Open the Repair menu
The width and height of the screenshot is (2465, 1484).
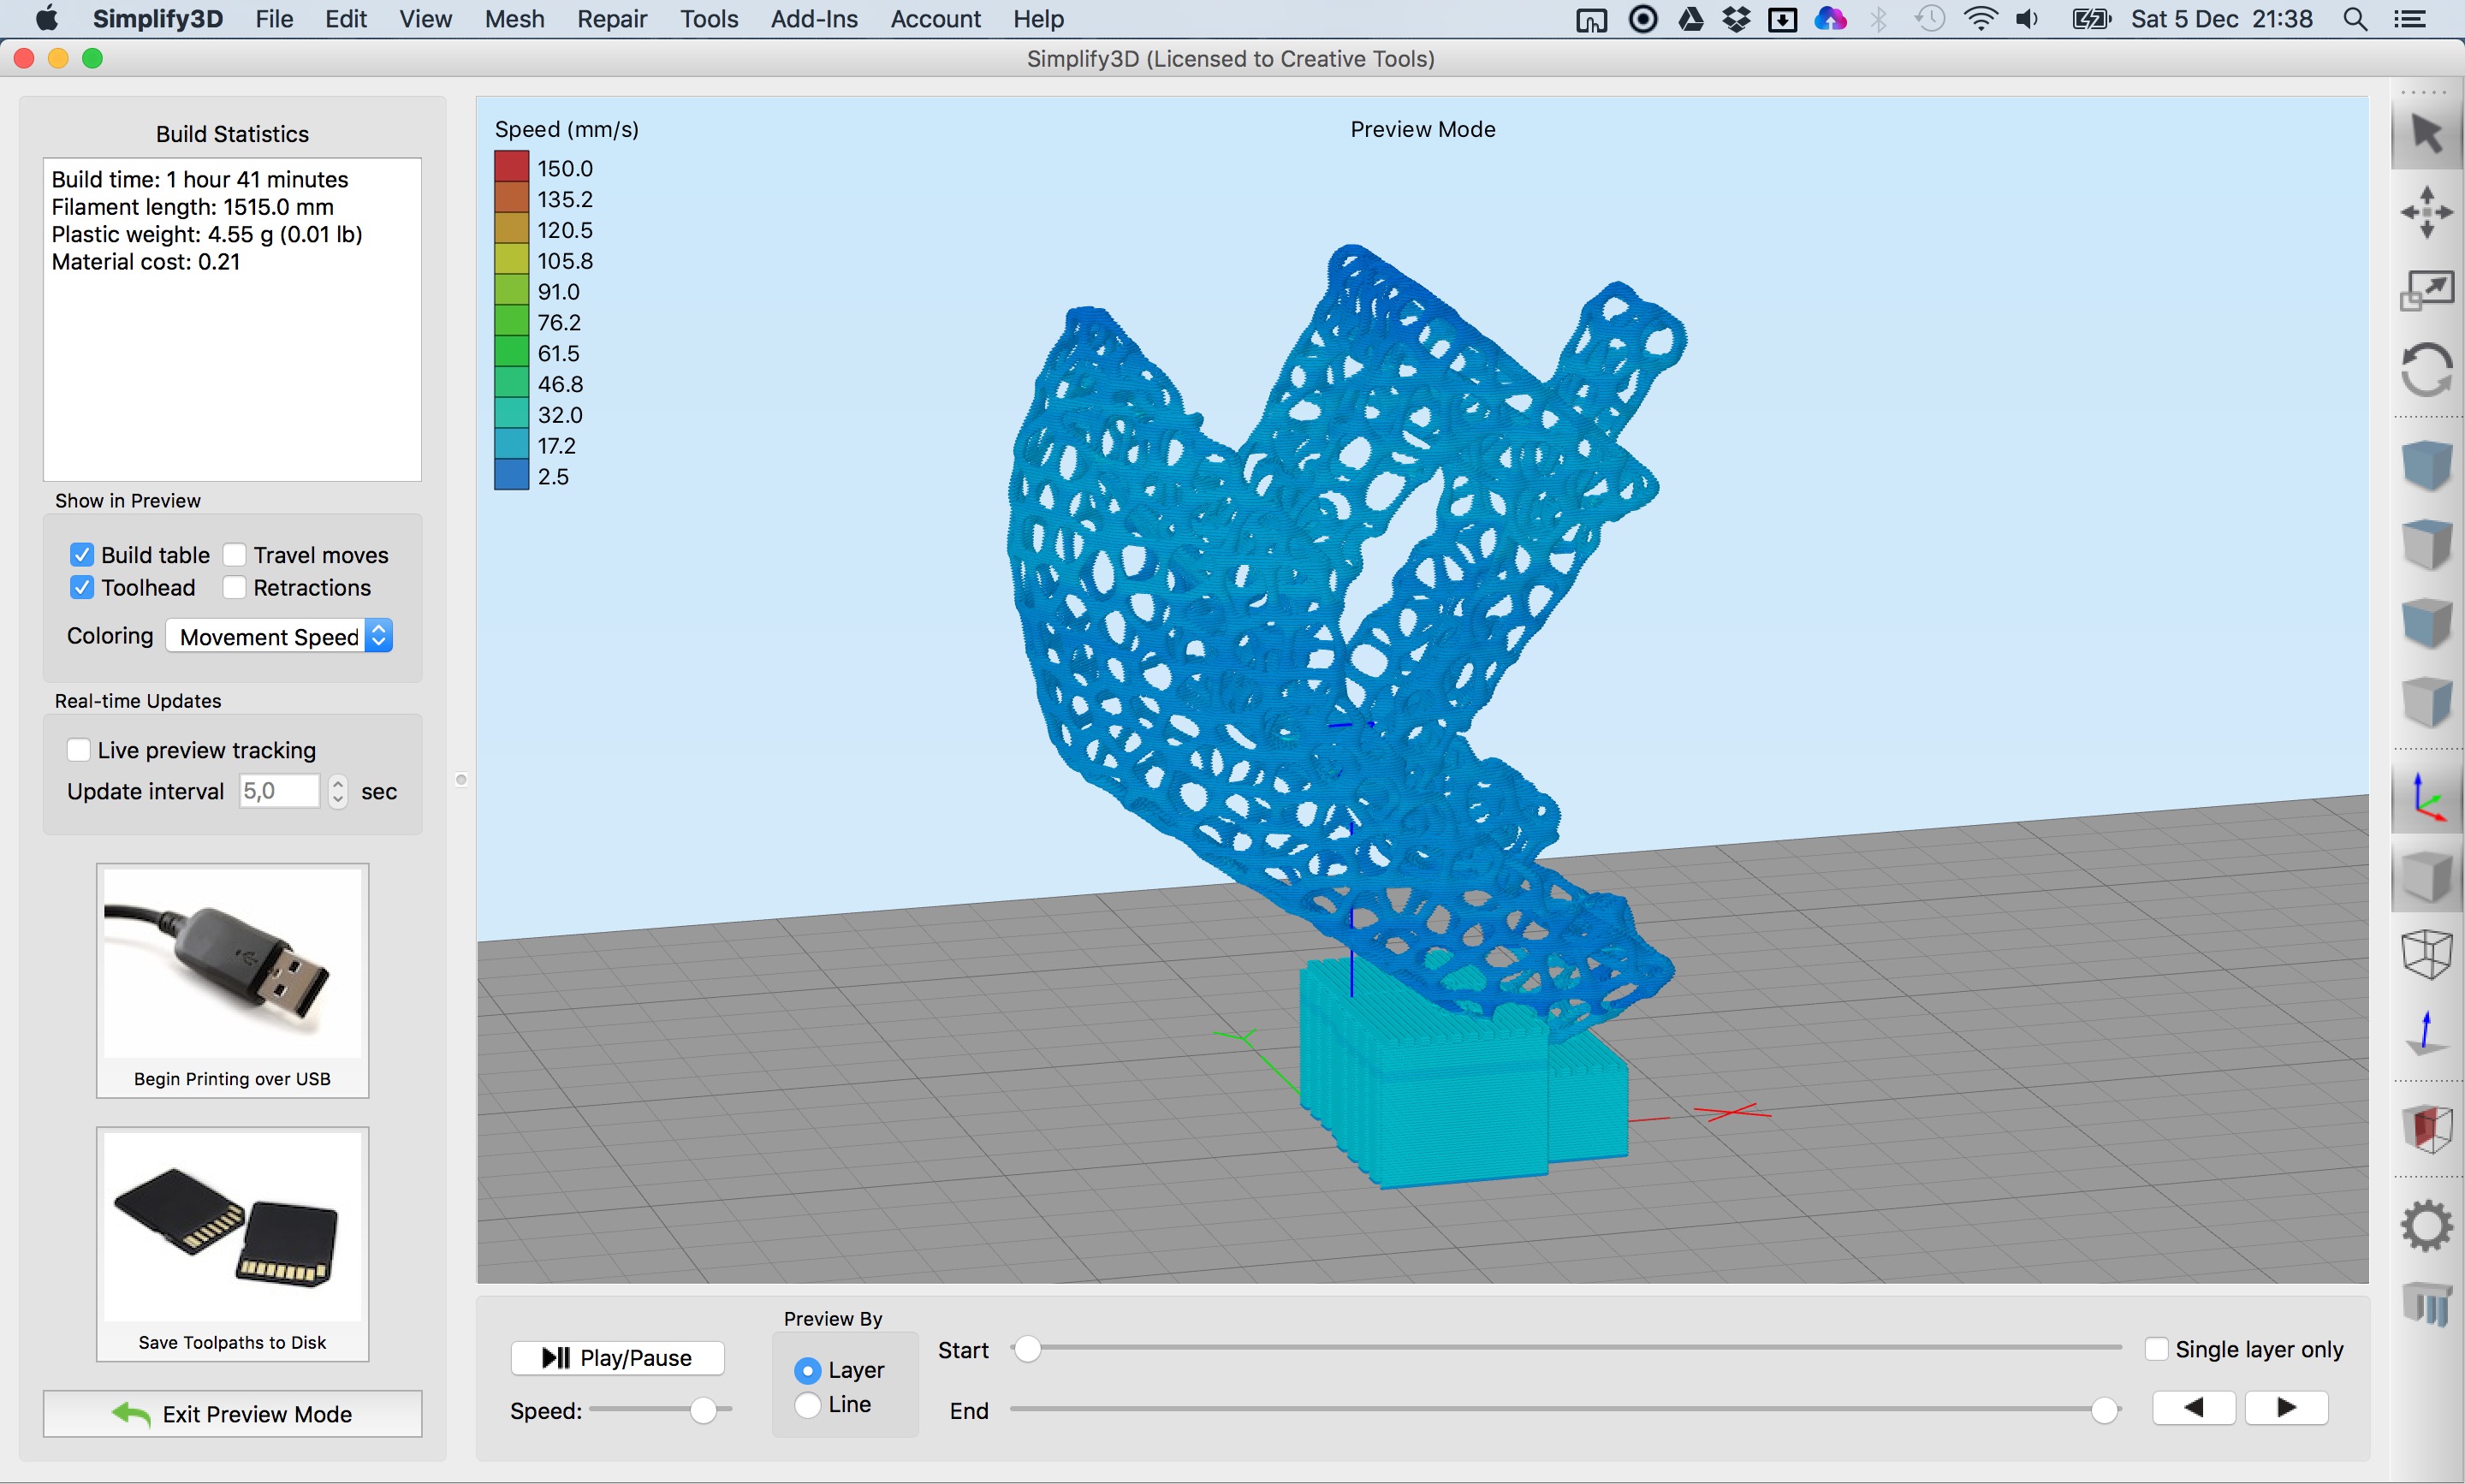[x=612, y=19]
